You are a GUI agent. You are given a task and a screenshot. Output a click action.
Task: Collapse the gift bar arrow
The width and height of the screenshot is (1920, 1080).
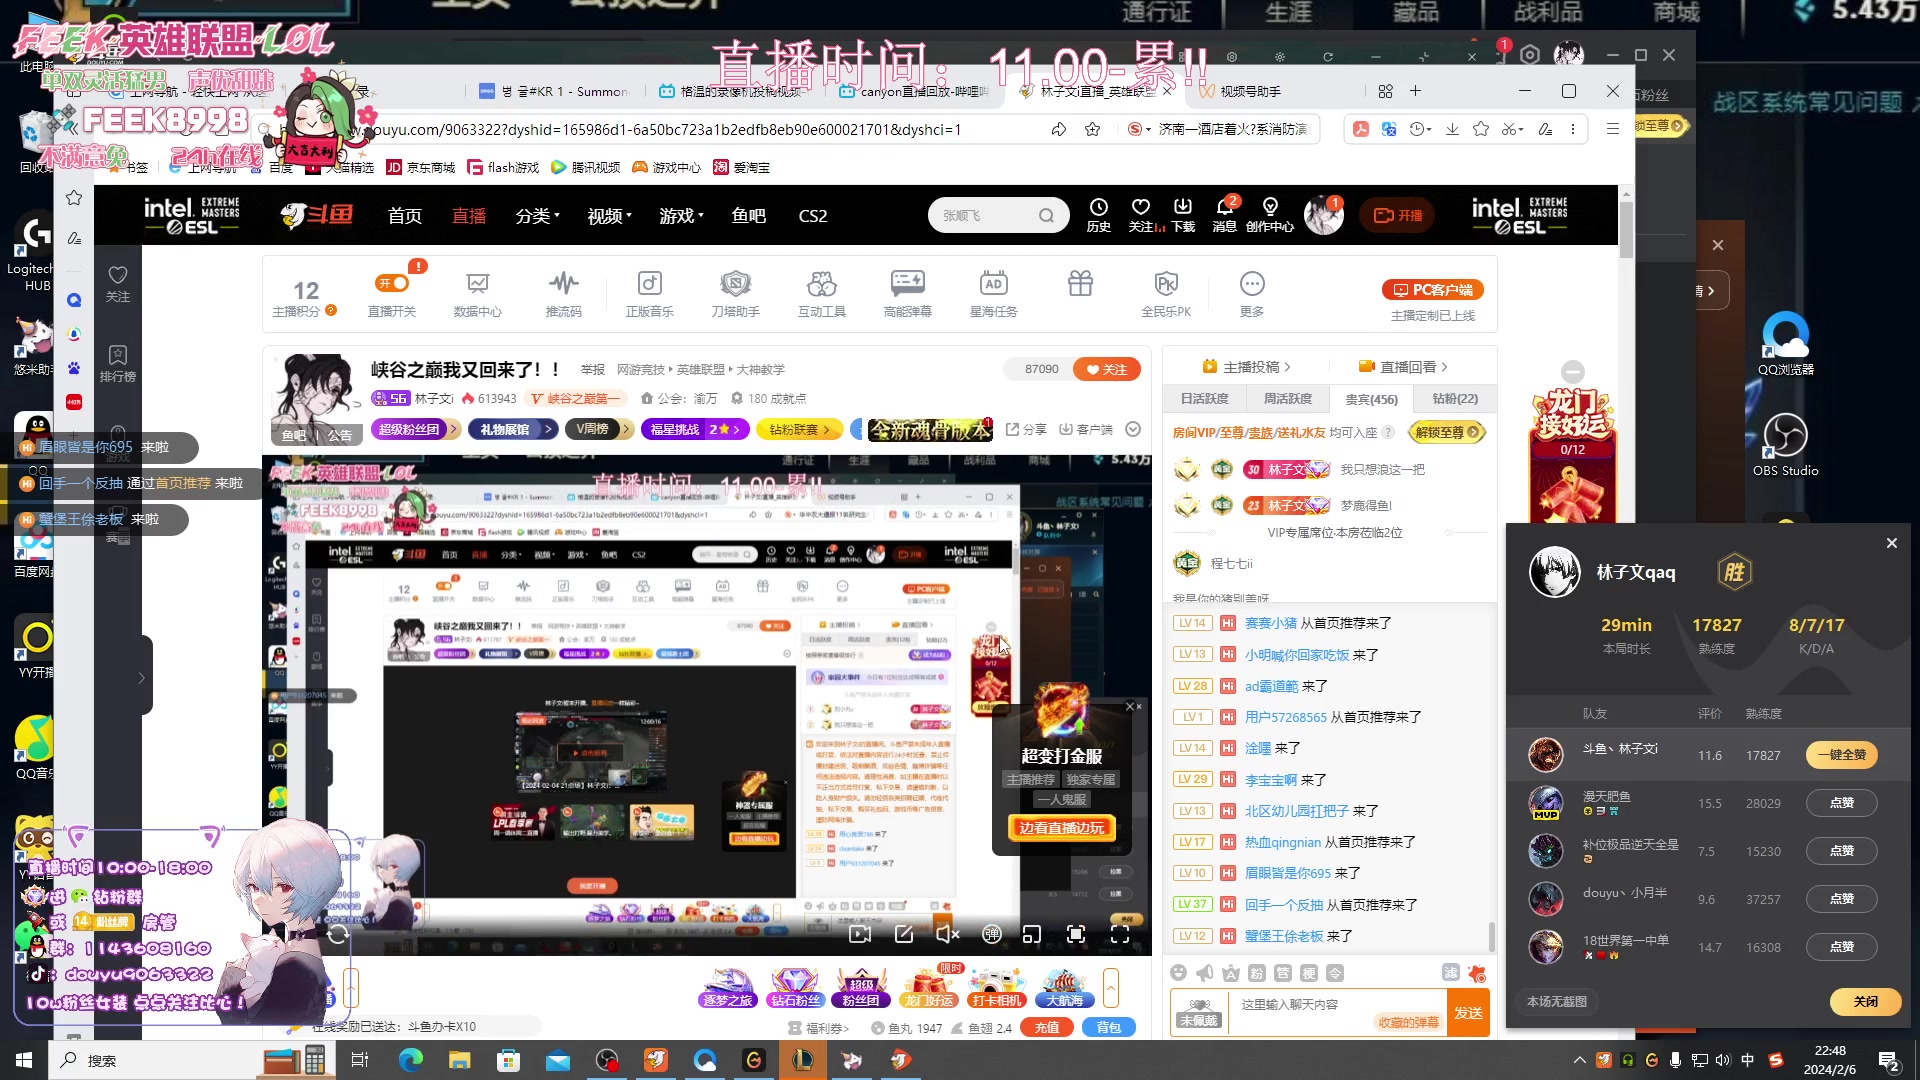point(1110,987)
